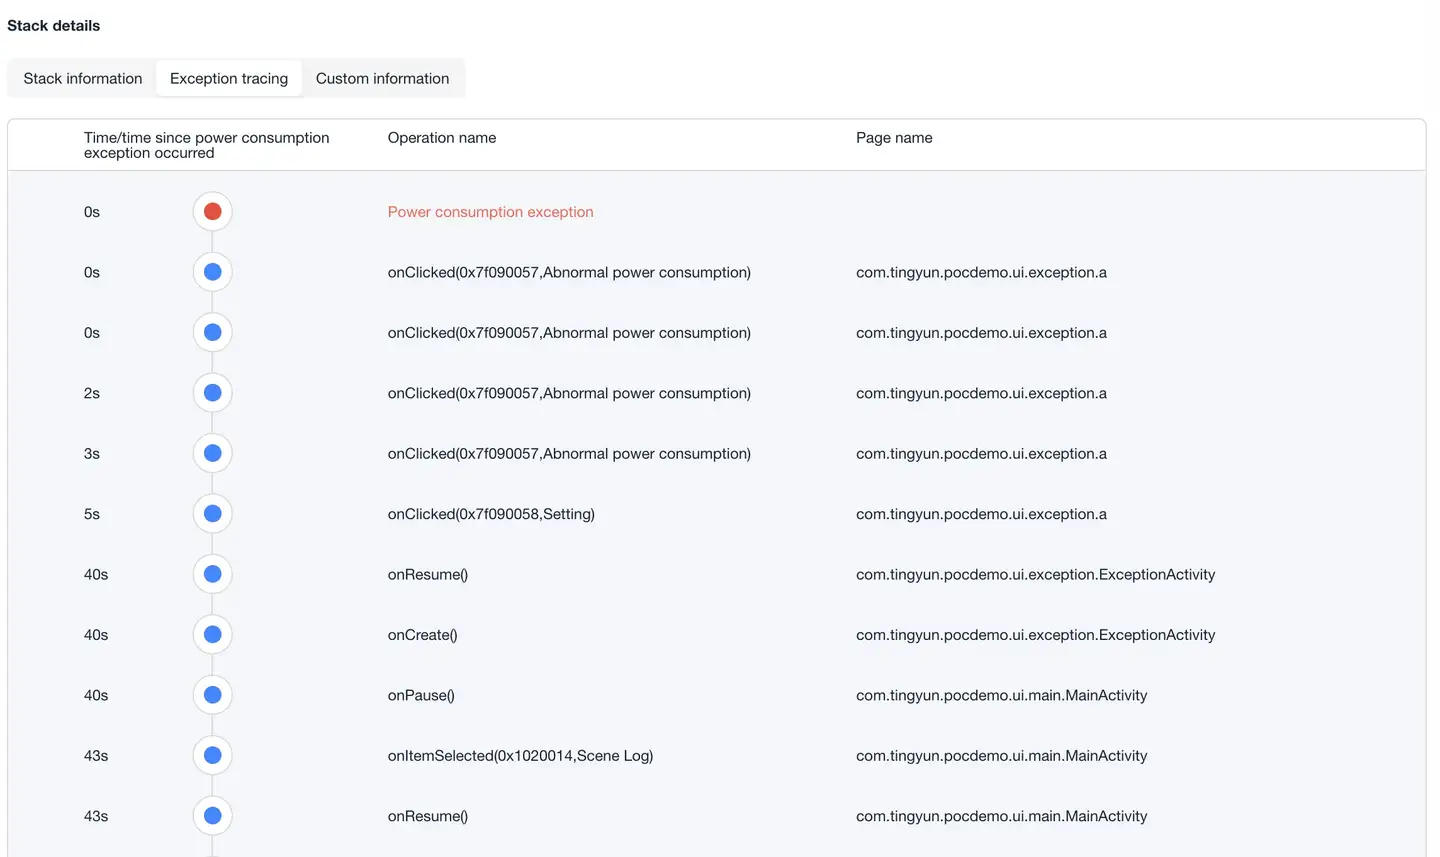
Task: Click the Operation name column header
Action: point(442,138)
